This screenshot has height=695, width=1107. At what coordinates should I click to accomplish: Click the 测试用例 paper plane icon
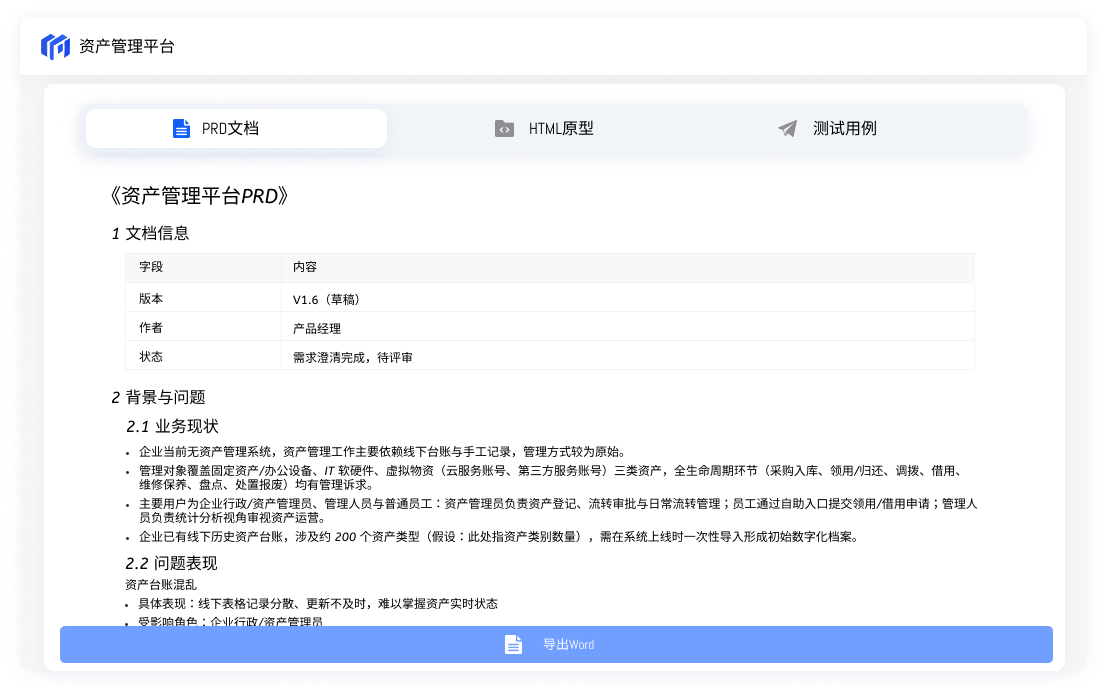tap(787, 129)
